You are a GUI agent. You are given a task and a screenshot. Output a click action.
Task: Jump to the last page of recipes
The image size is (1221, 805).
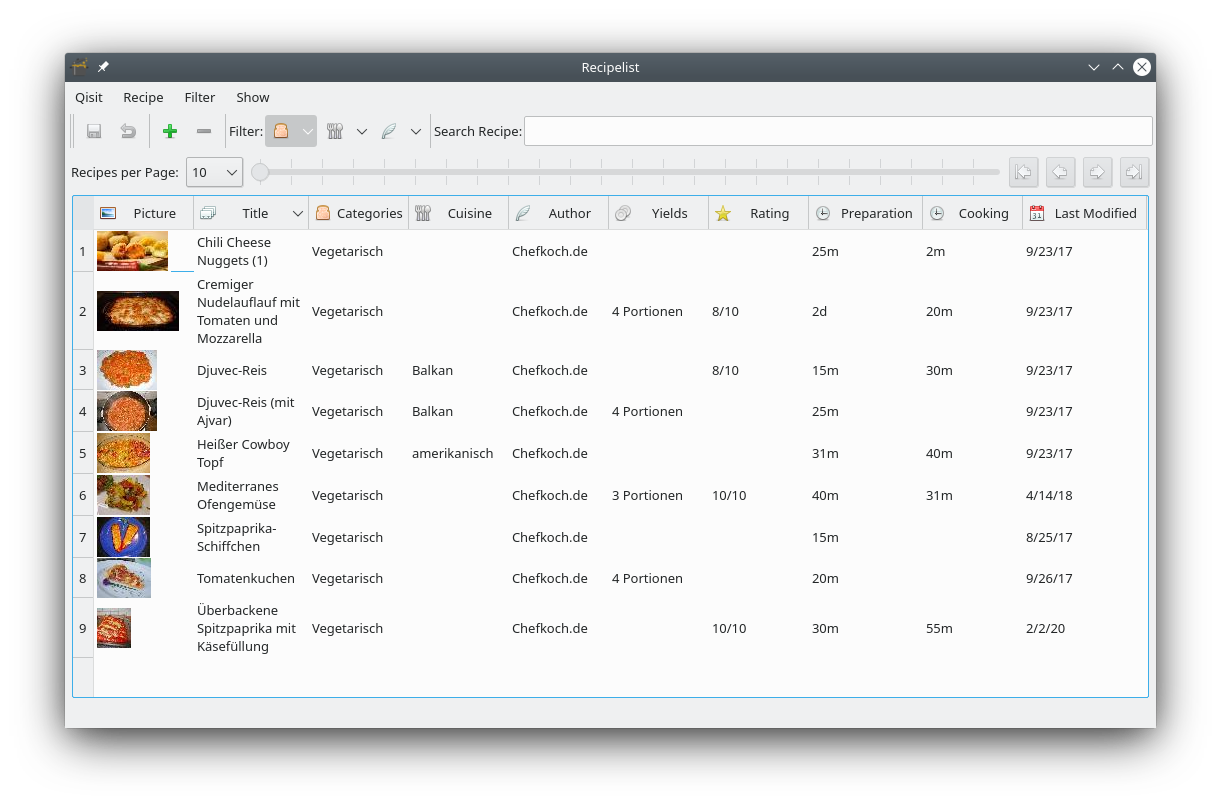click(x=1134, y=172)
